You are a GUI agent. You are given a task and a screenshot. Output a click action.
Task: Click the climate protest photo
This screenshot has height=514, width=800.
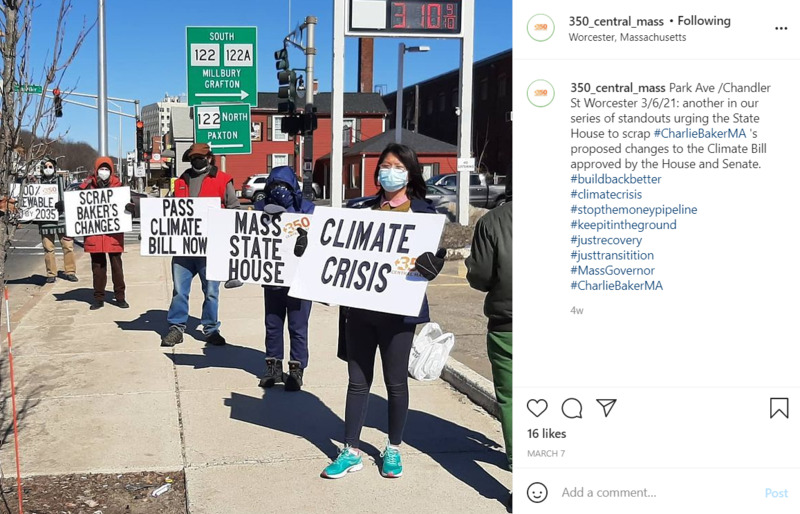click(x=256, y=257)
